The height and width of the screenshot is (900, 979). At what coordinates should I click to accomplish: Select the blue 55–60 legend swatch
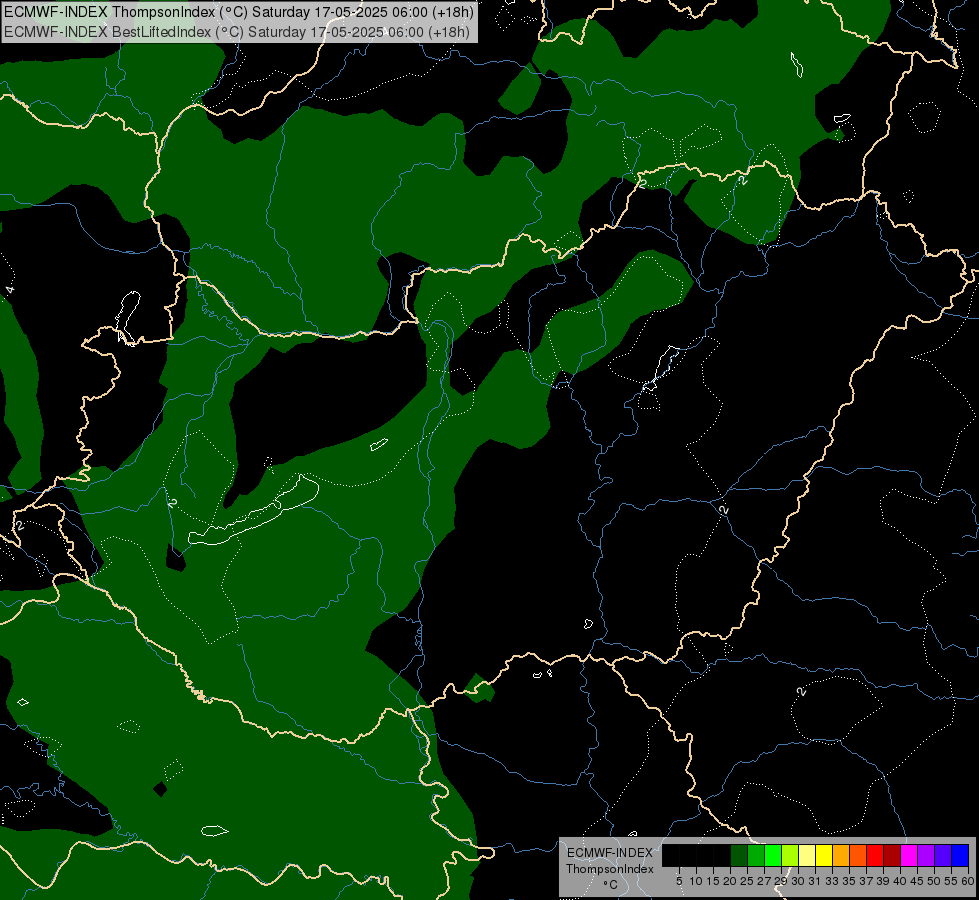pos(960,855)
